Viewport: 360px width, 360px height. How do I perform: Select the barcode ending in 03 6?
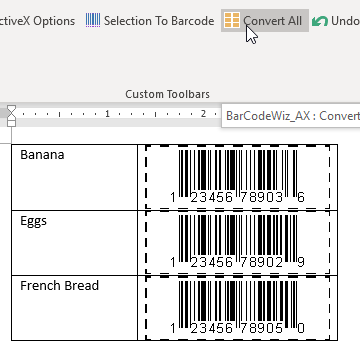click(x=238, y=177)
